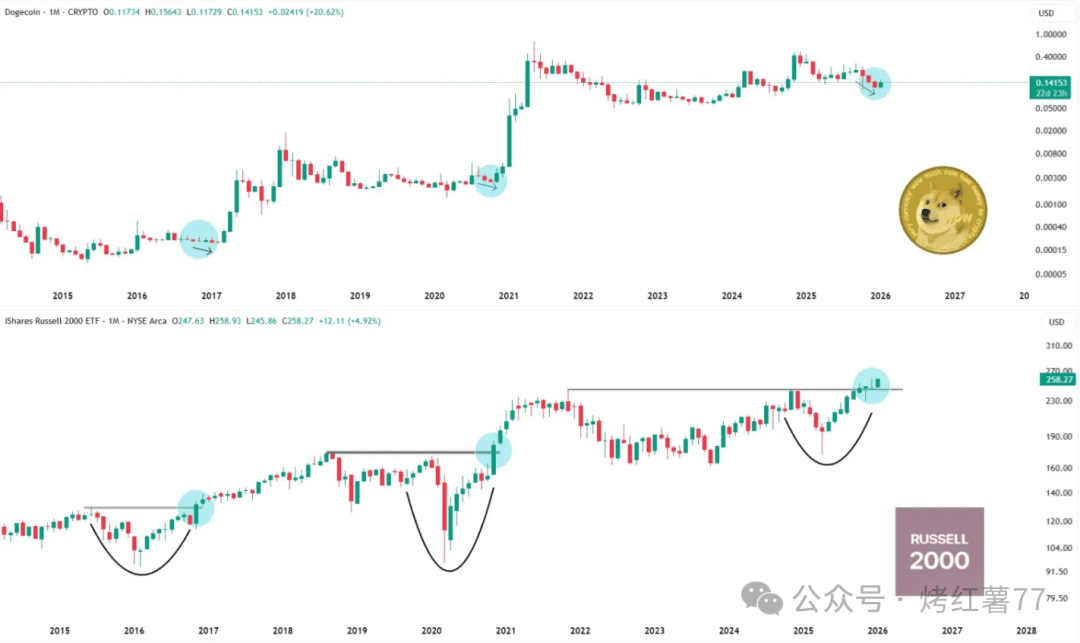
Task: Click the 310.00 tick on Russell price axis
Action: point(1057,346)
